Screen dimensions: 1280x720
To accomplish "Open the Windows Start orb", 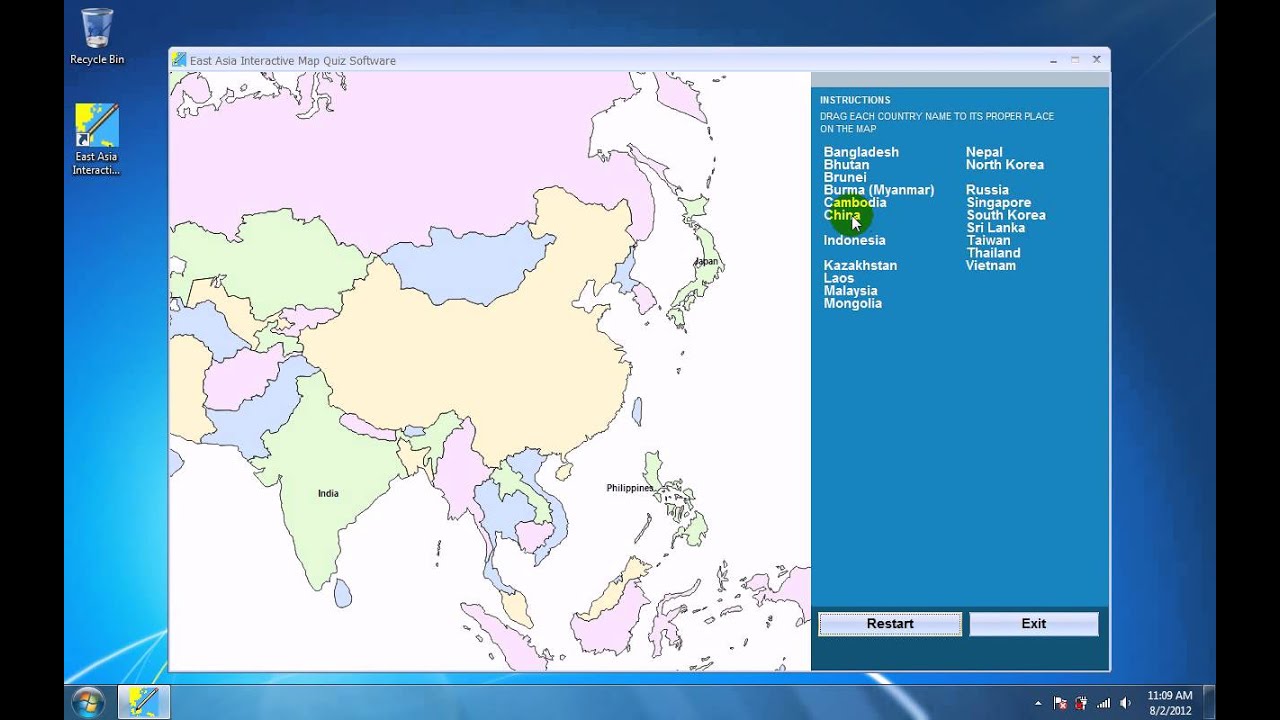I will pos(88,702).
